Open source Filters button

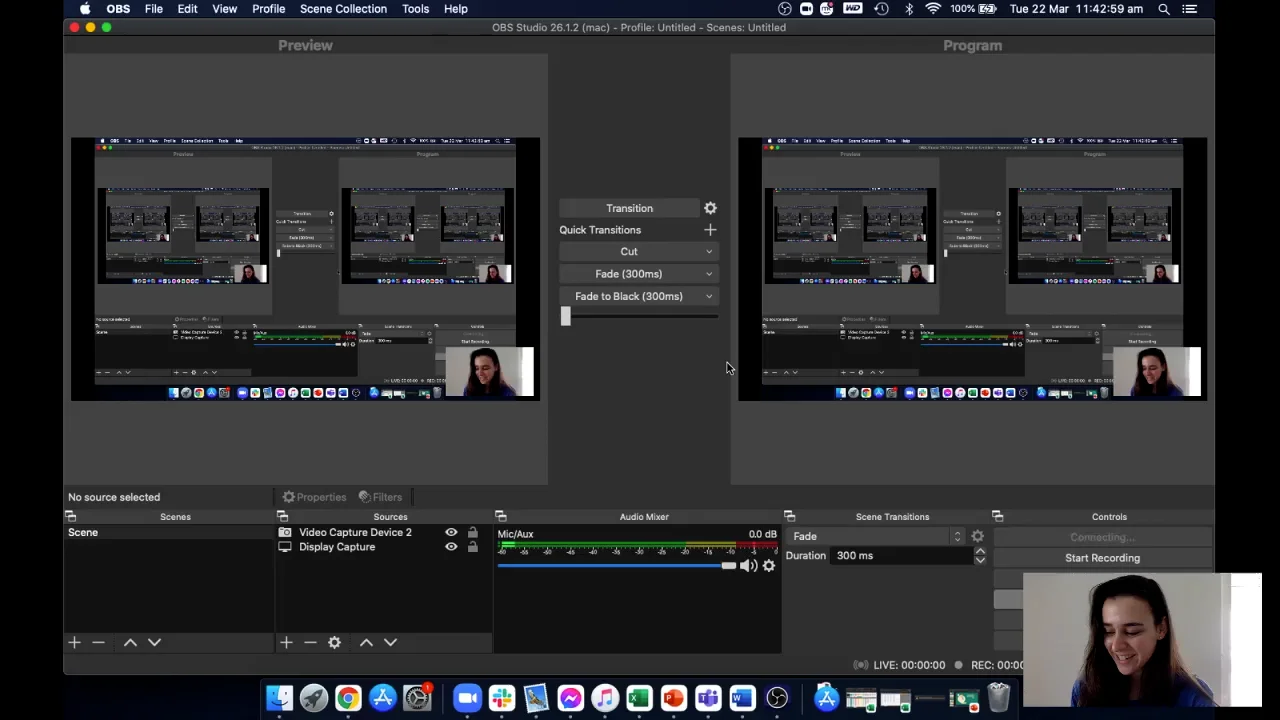[x=380, y=497]
